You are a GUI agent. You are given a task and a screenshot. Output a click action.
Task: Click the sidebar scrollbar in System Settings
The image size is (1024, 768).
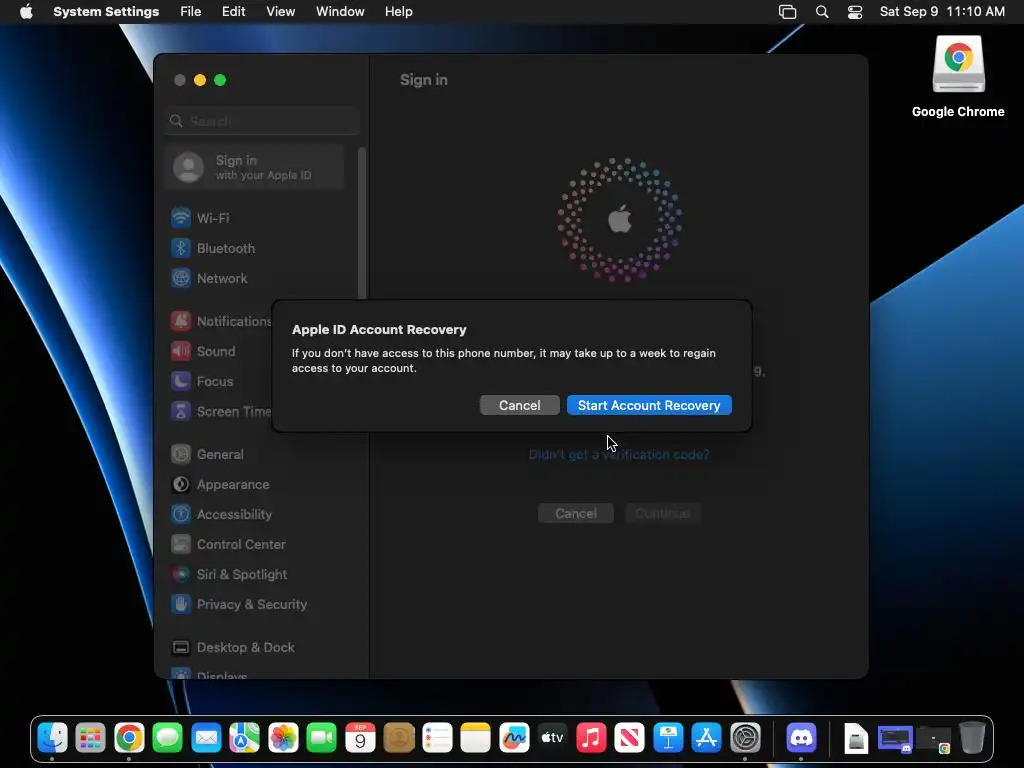(362, 222)
